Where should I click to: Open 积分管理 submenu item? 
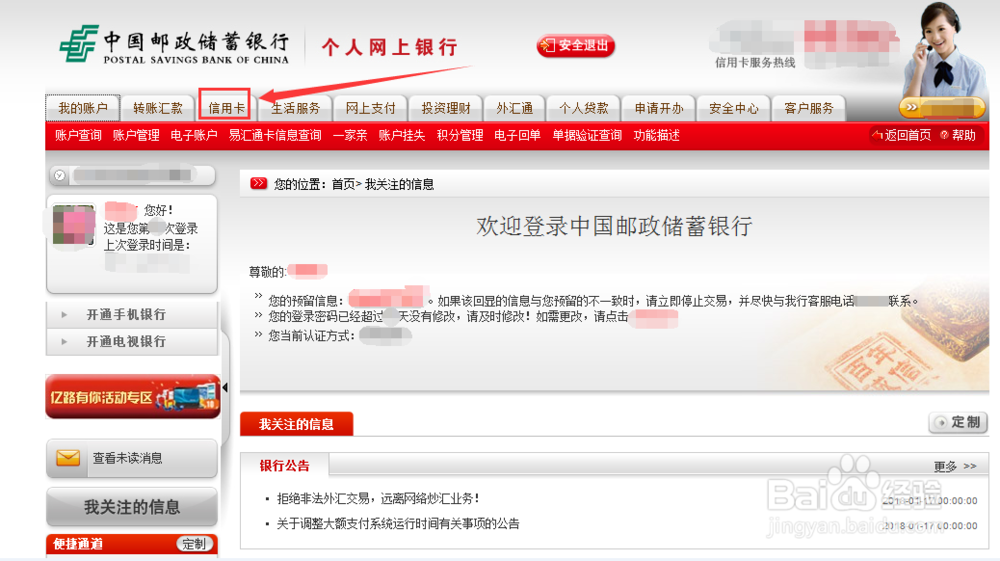point(460,135)
